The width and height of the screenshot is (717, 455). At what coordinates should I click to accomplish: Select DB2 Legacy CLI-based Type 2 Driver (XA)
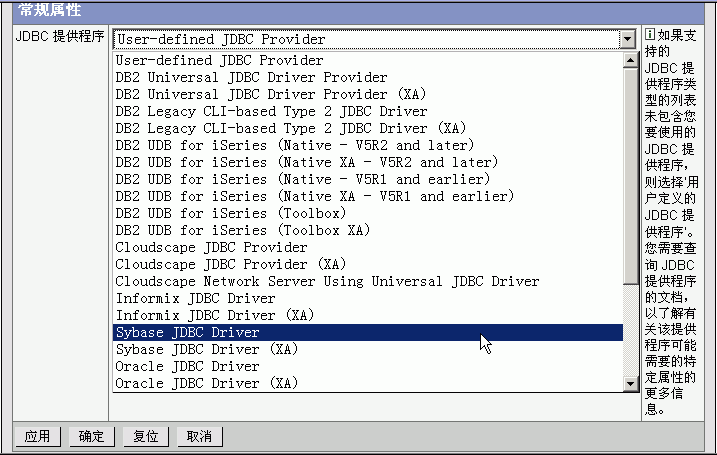tap(368, 128)
